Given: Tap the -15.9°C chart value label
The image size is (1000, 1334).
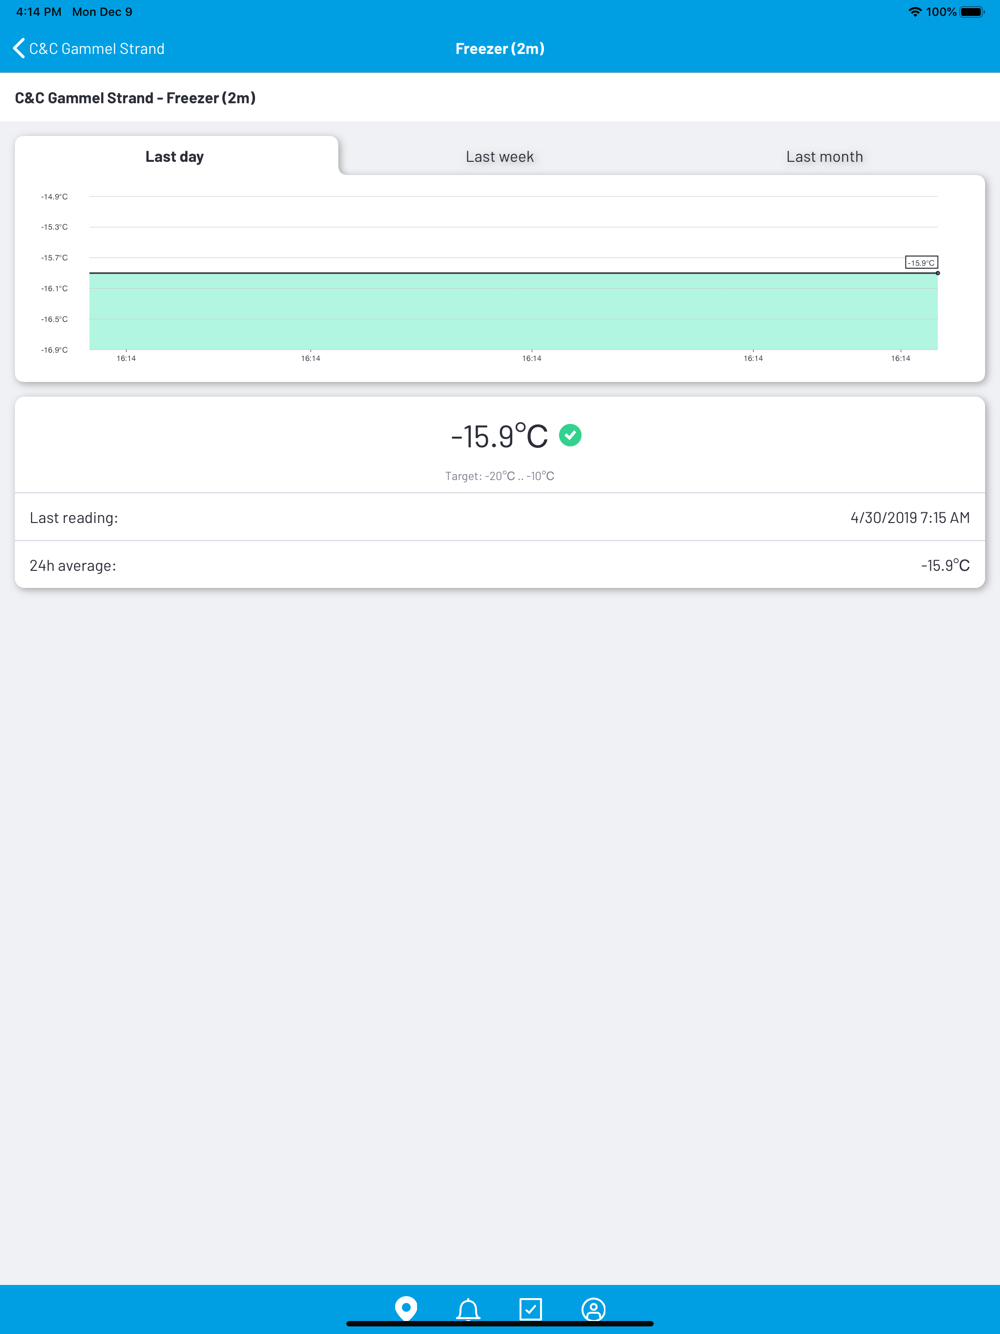Looking at the screenshot, I should coord(921,263).
